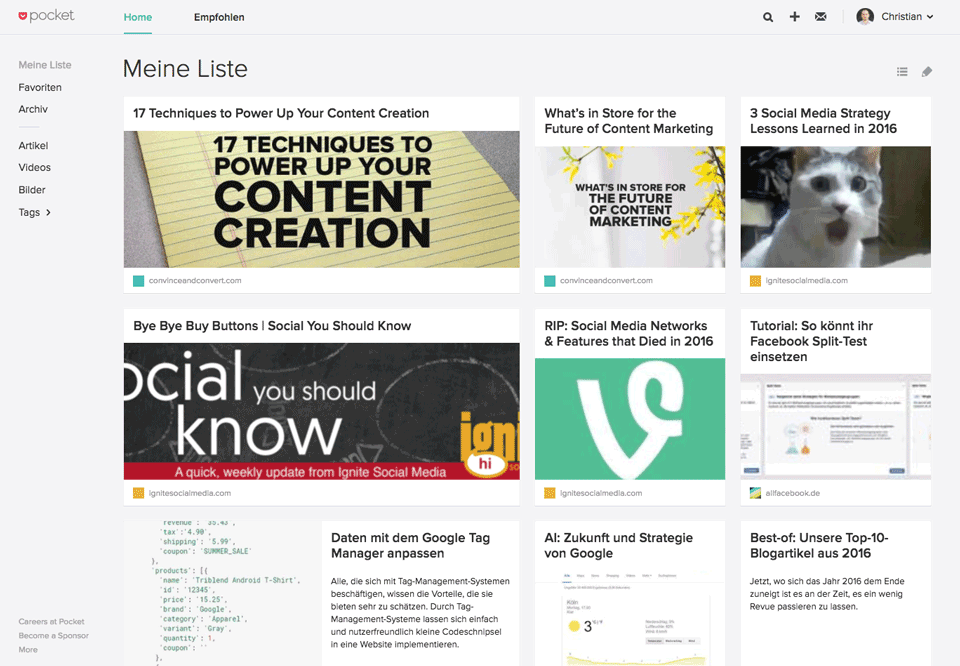This screenshot has height=666, width=960.
Task: Open Favoriten in the sidebar
Action: point(40,87)
